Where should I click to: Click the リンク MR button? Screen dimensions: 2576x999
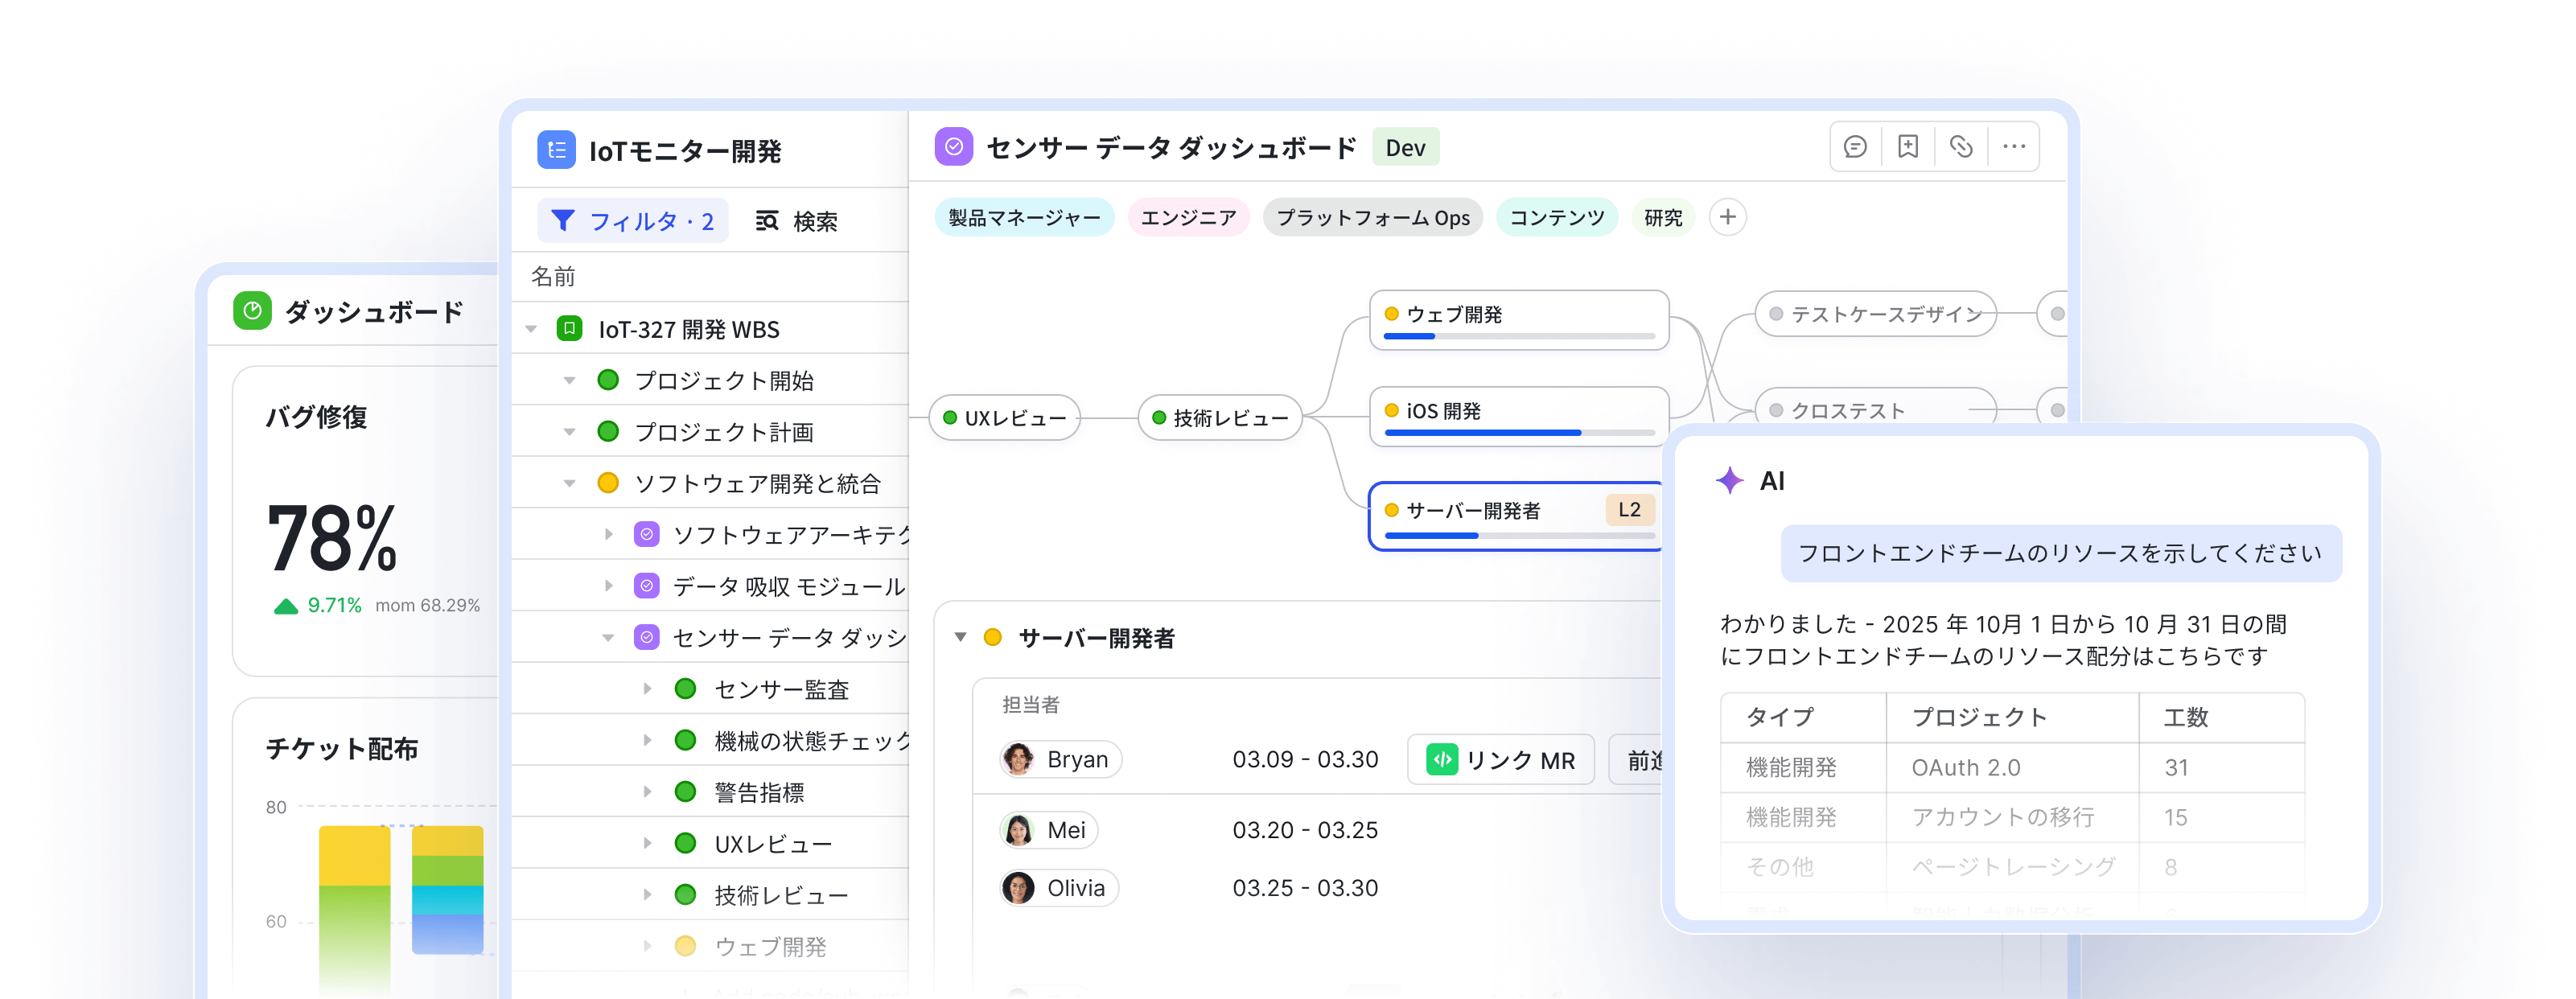tap(1500, 760)
